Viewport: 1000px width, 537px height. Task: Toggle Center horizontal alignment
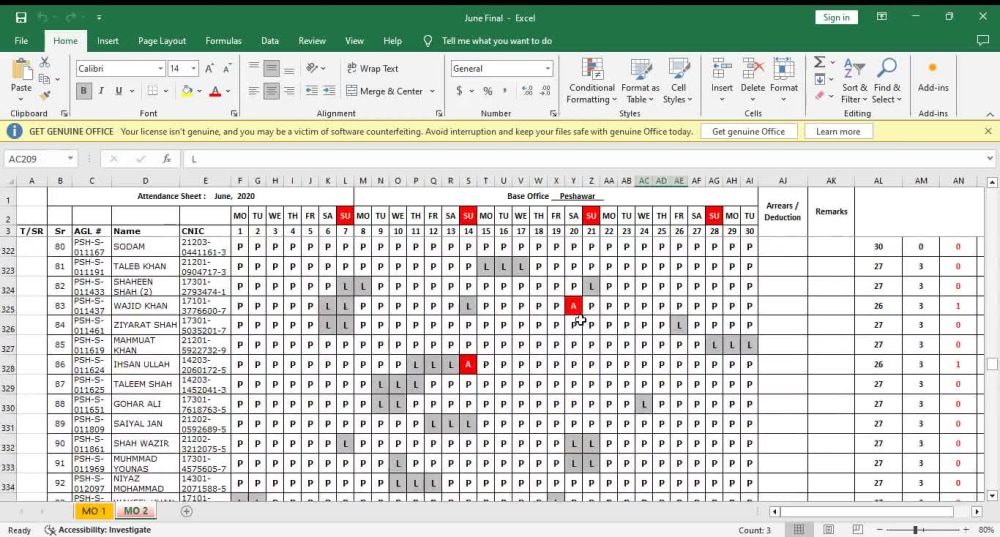(x=271, y=91)
